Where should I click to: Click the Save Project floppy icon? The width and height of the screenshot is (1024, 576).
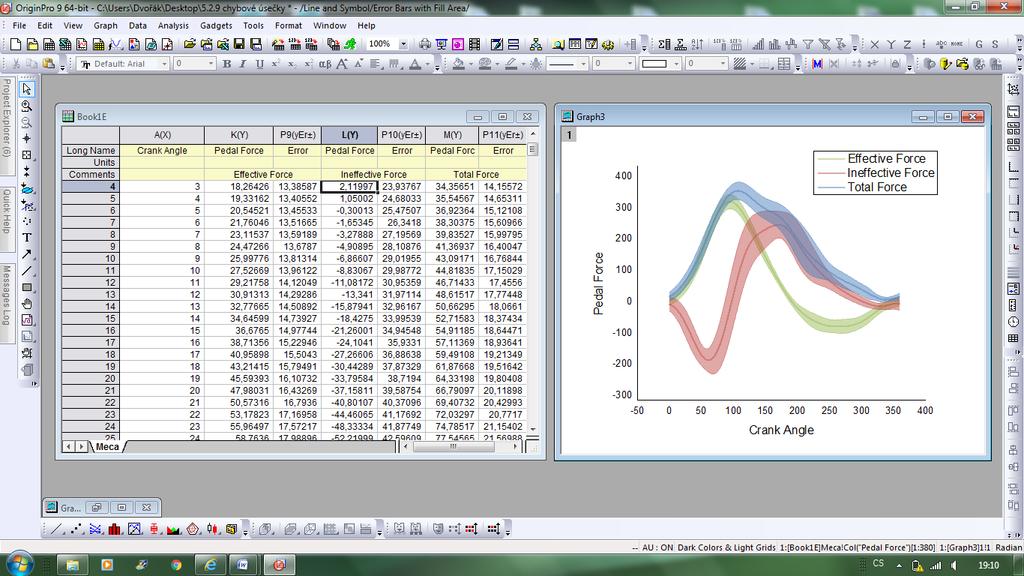click(x=239, y=44)
